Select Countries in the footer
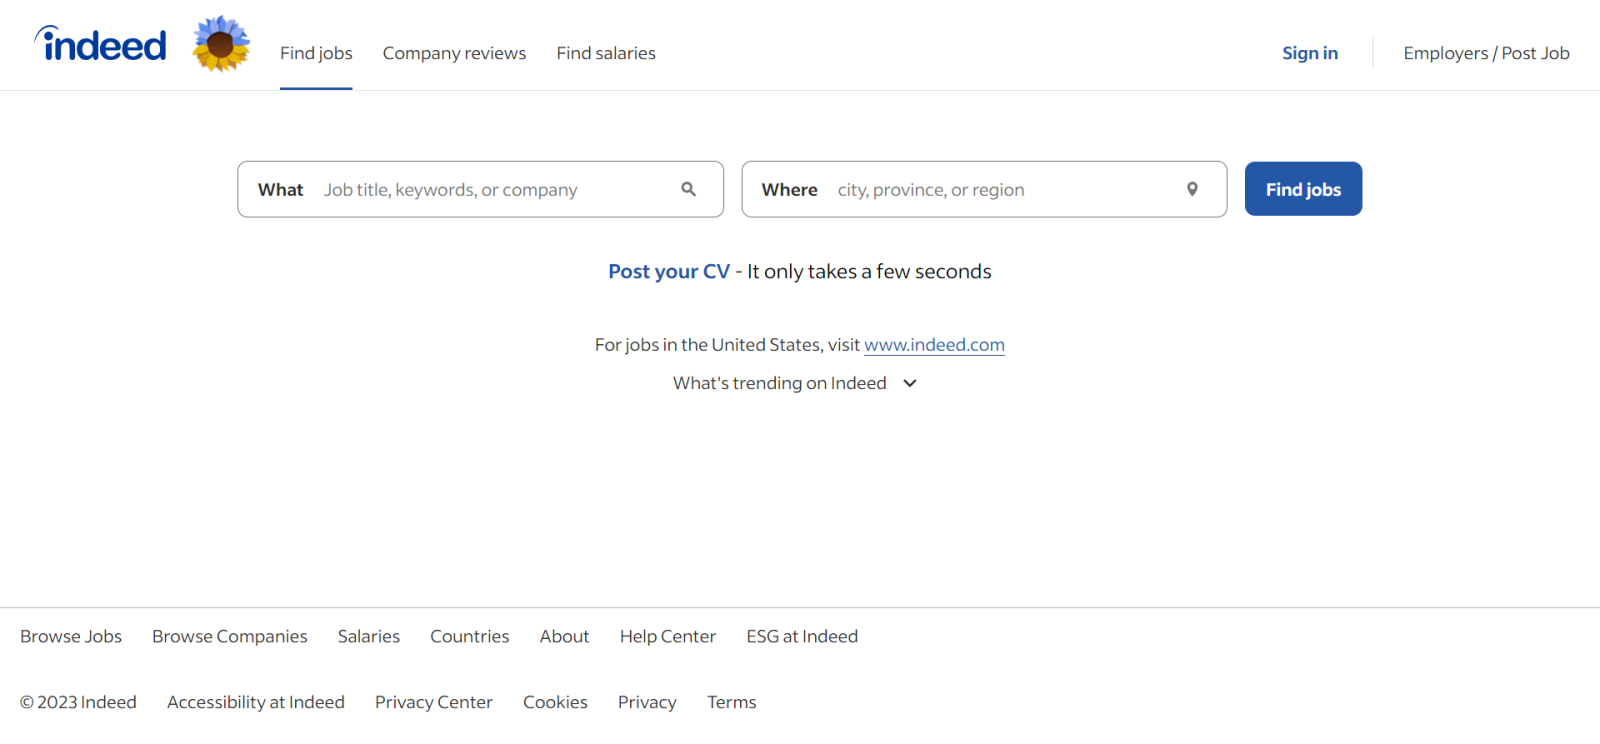The image size is (1600, 744). [469, 636]
